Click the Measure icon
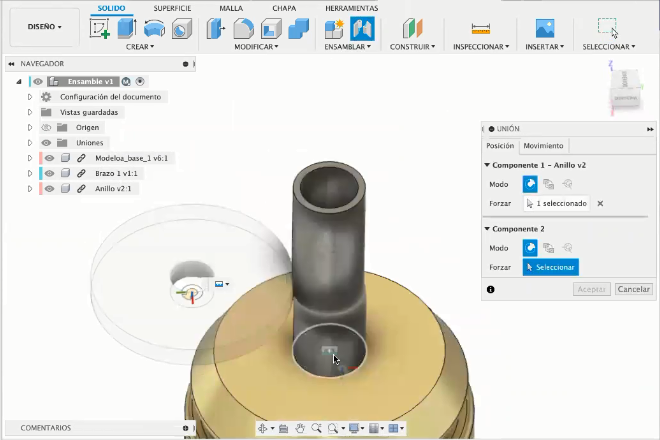This screenshot has width=660, height=440. click(481, 29)
